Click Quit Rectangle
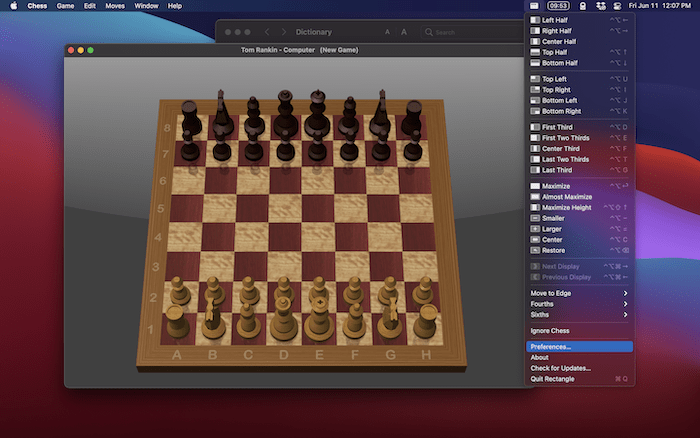The image size is (700, 438). (554, 379)
